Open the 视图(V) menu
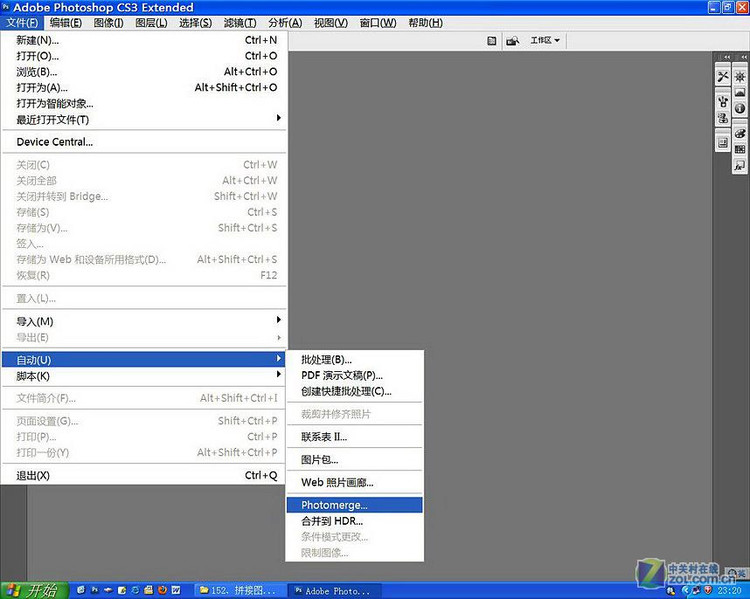 (x=331, y=22)
